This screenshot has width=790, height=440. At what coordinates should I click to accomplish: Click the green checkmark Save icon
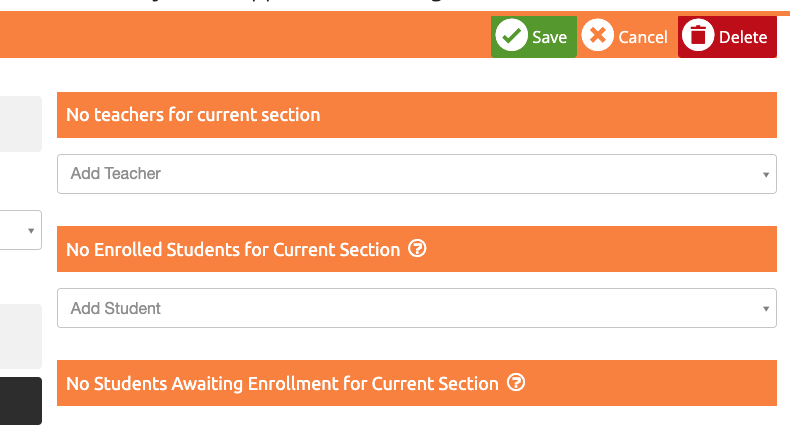pos(511,35)
